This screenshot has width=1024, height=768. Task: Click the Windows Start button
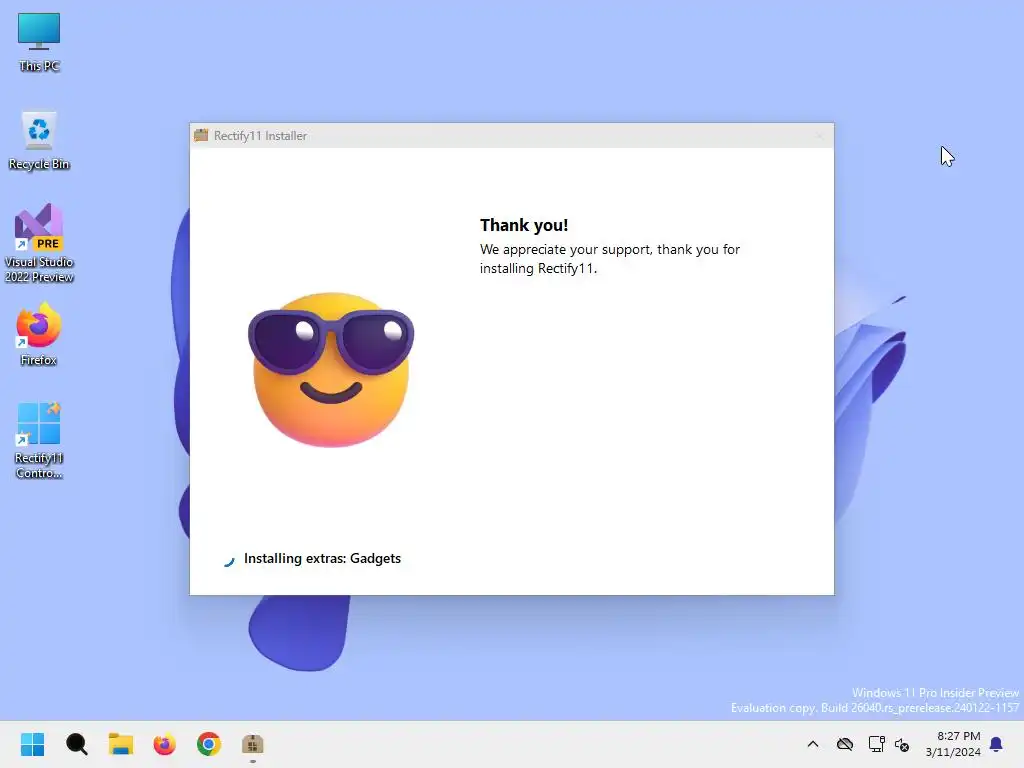pos(33,744)
